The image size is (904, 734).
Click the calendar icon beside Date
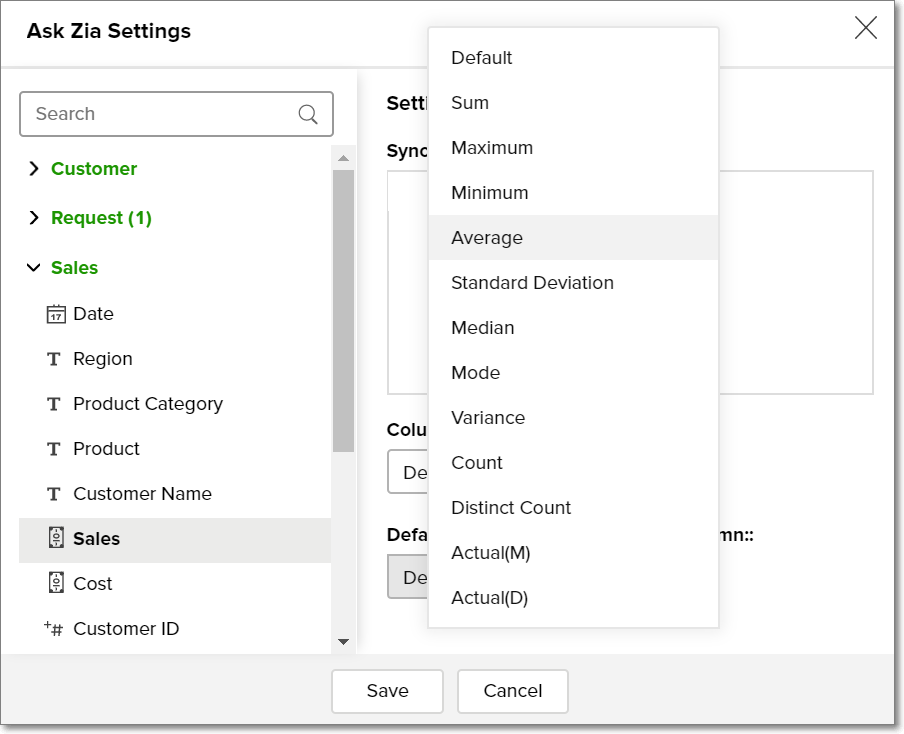click(x=56, y=314)
